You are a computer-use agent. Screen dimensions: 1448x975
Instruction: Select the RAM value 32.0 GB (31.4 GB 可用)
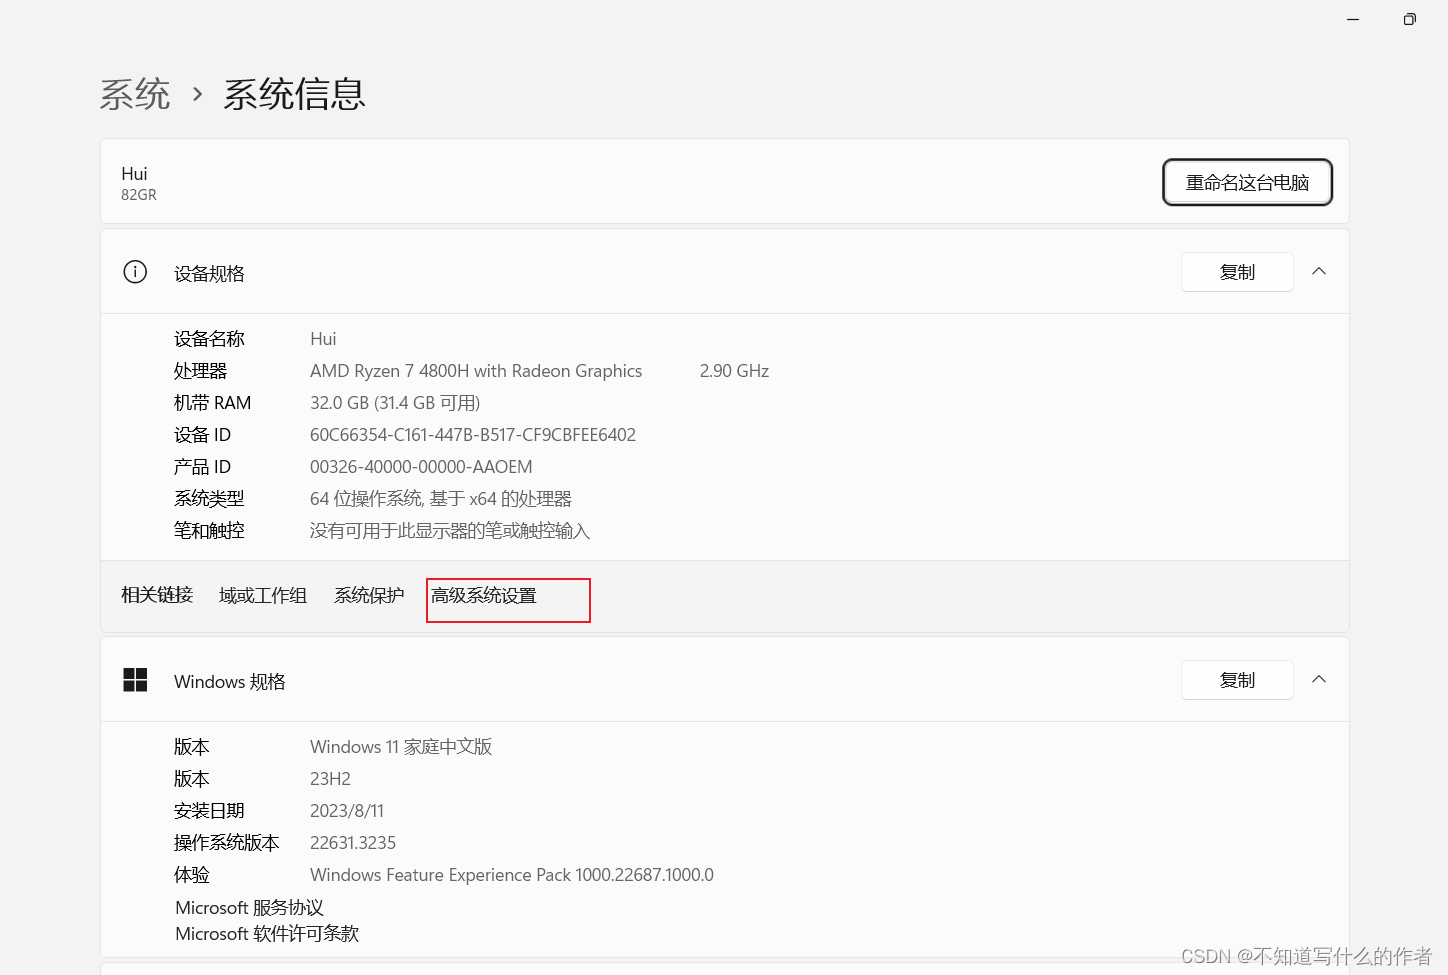(x=395, y=403)
